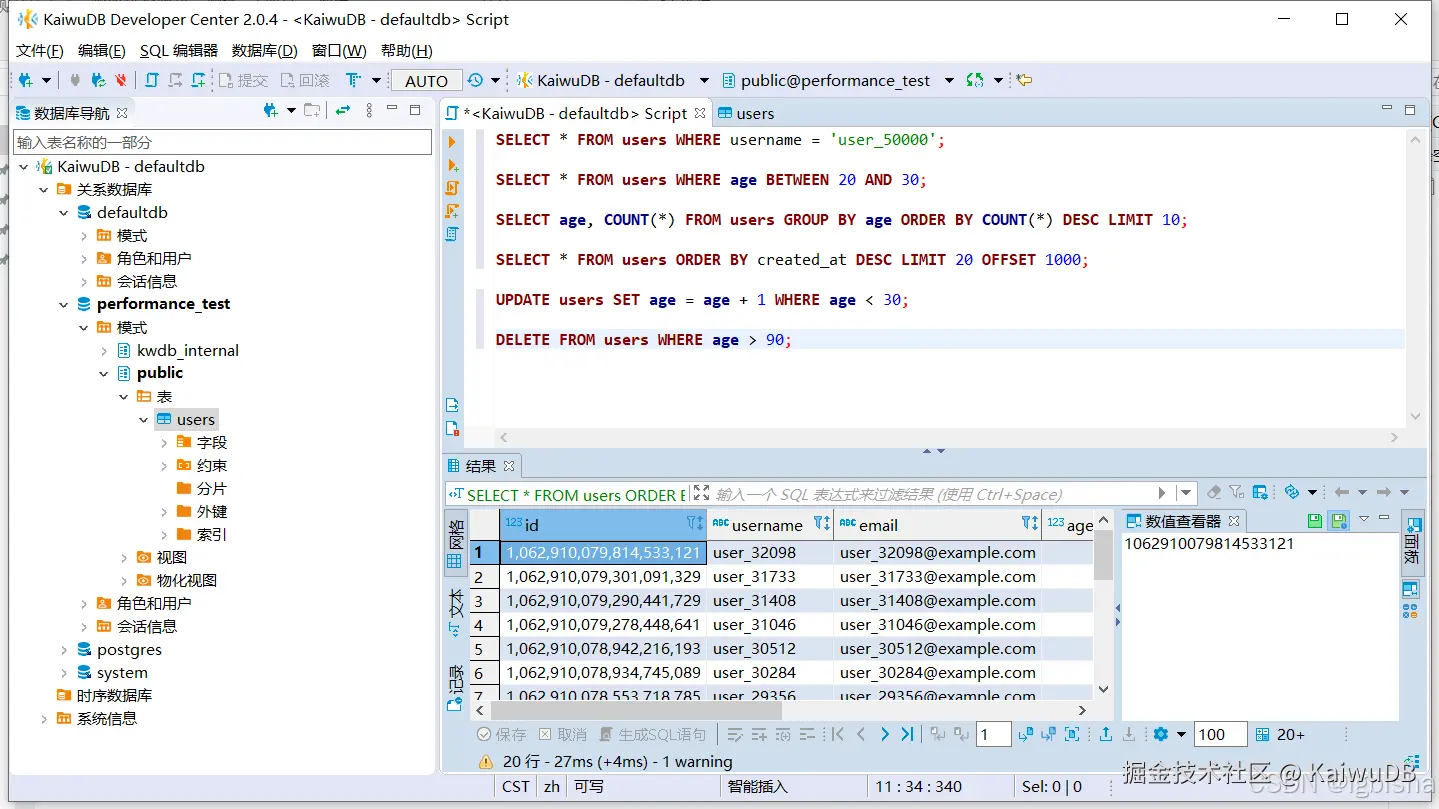Click the 回滚 rollback button

coord(305,80)
